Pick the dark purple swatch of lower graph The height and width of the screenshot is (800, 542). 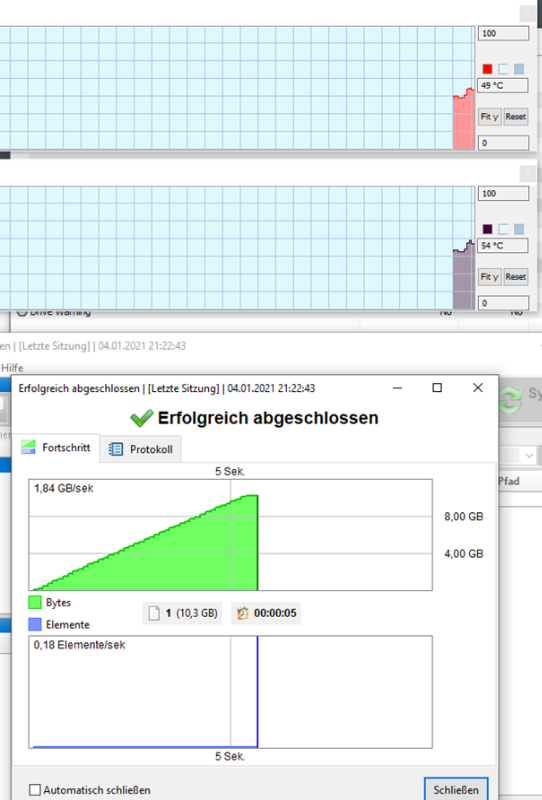tap(487, 229)
